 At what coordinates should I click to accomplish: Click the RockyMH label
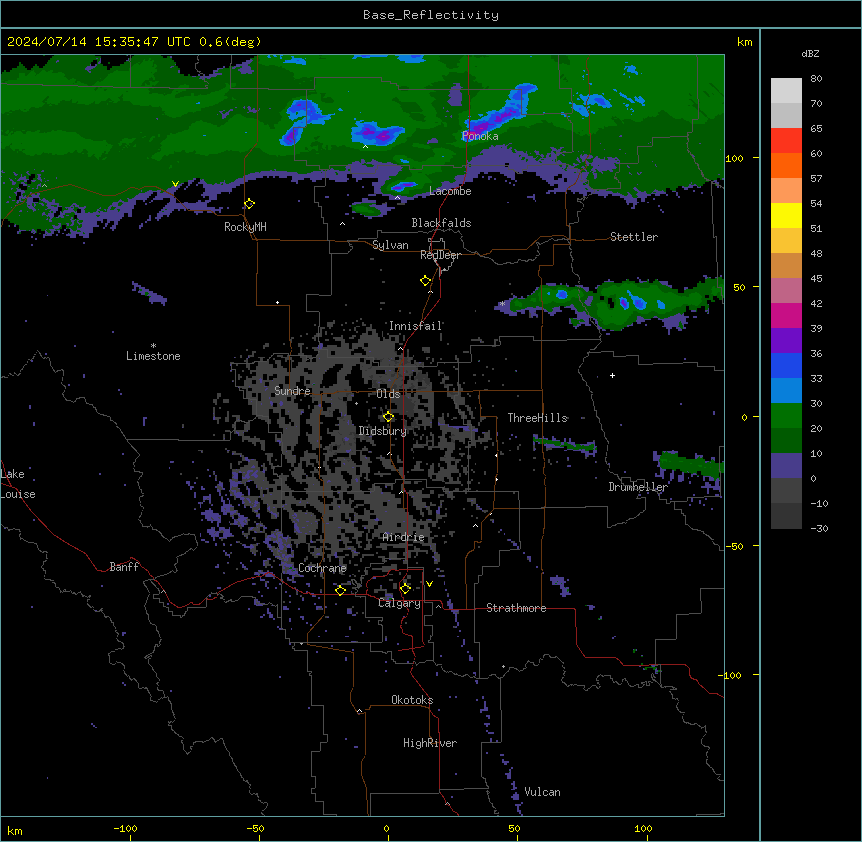pos(245,227)
